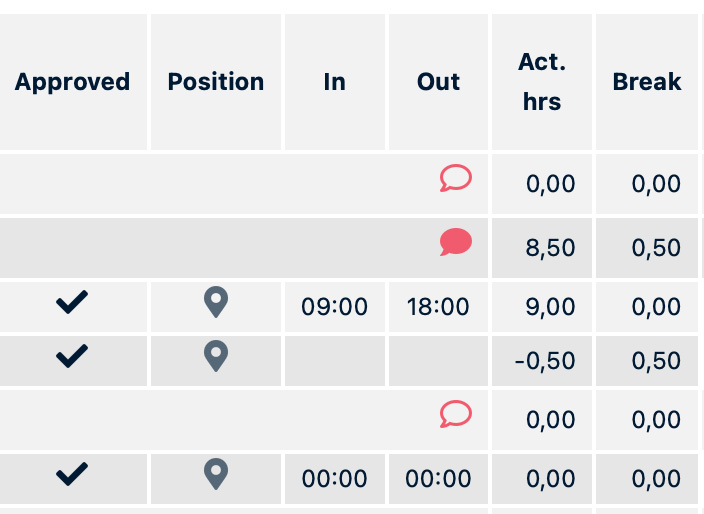Click the location pin in the -0,50 row

(216, 356)
